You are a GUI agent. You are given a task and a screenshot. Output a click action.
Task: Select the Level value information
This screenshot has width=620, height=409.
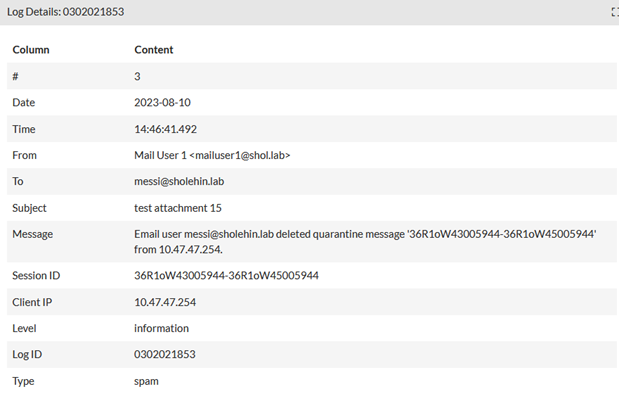[x=161, y=328]
